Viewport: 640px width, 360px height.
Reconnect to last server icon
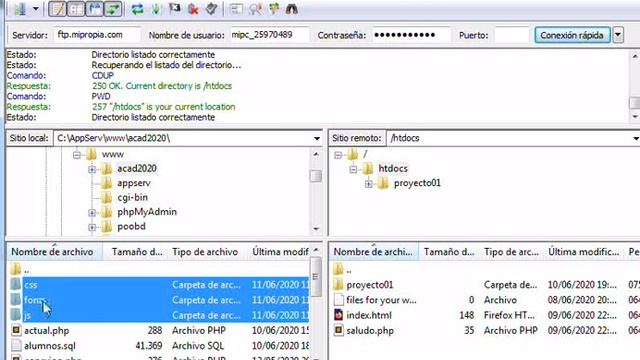211,9
